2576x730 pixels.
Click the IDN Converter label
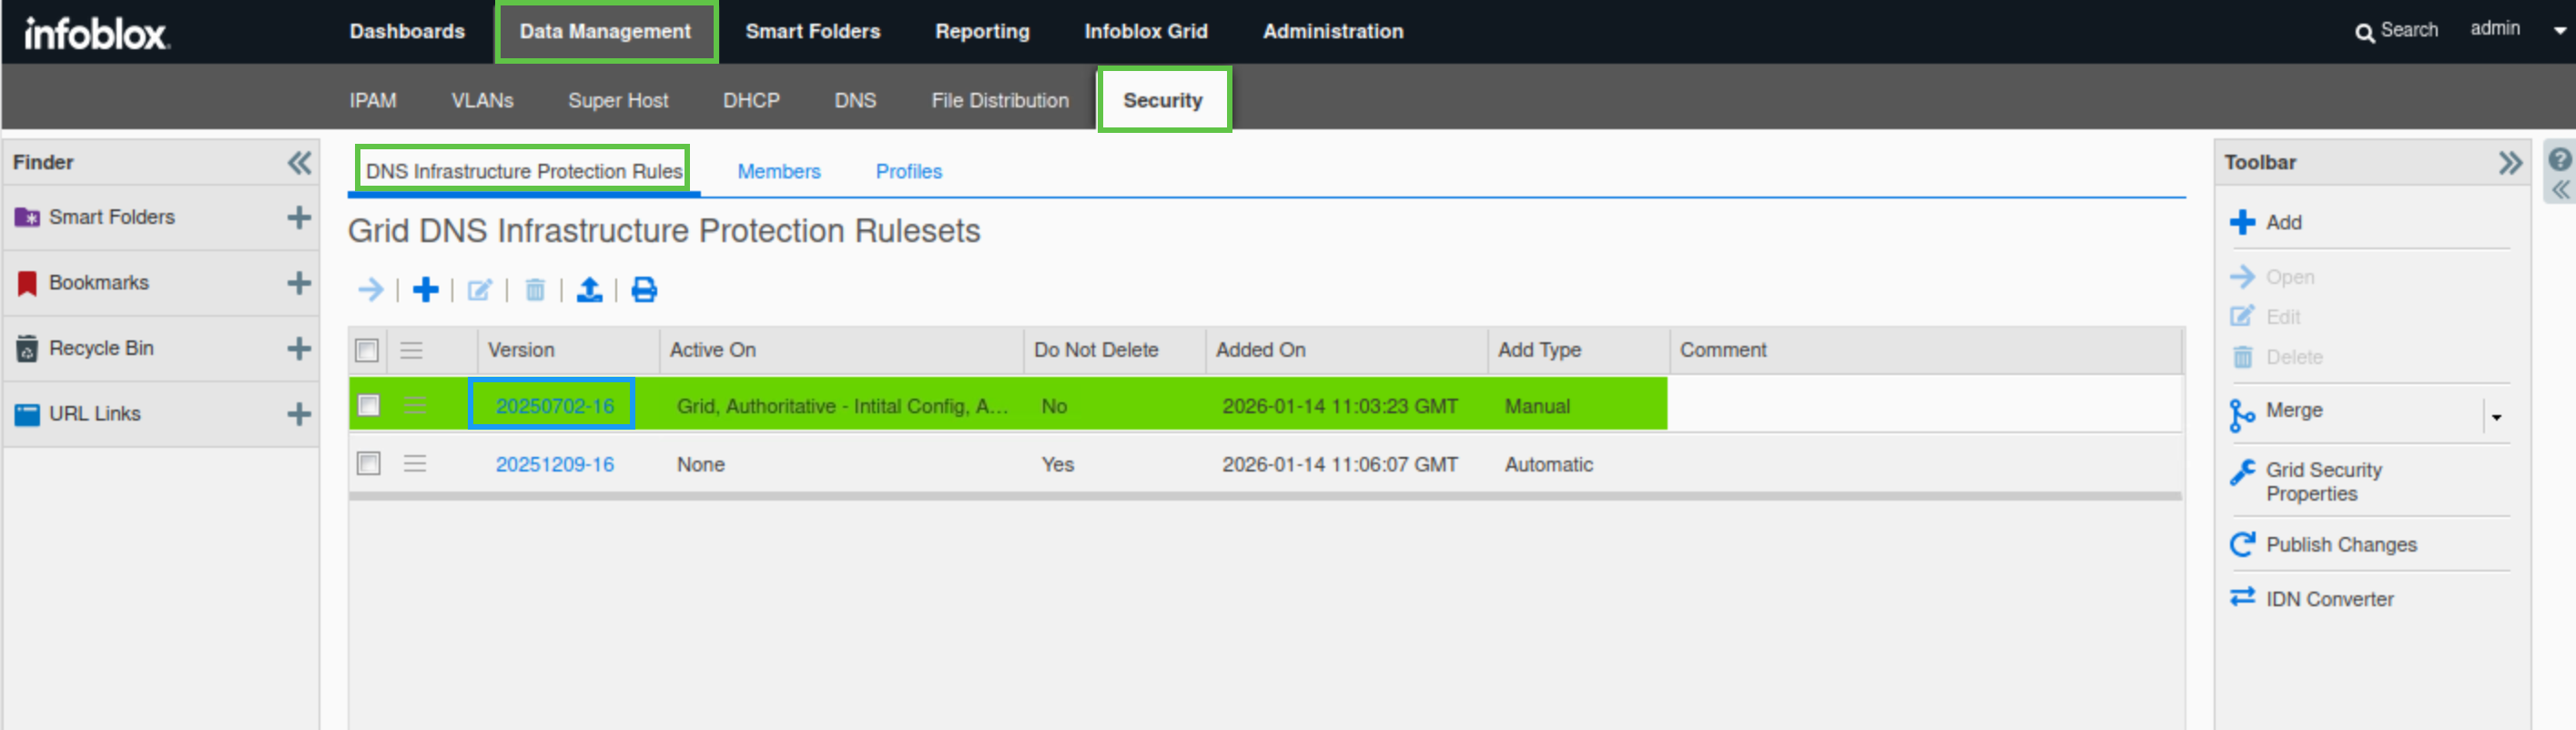[2330, 598]
